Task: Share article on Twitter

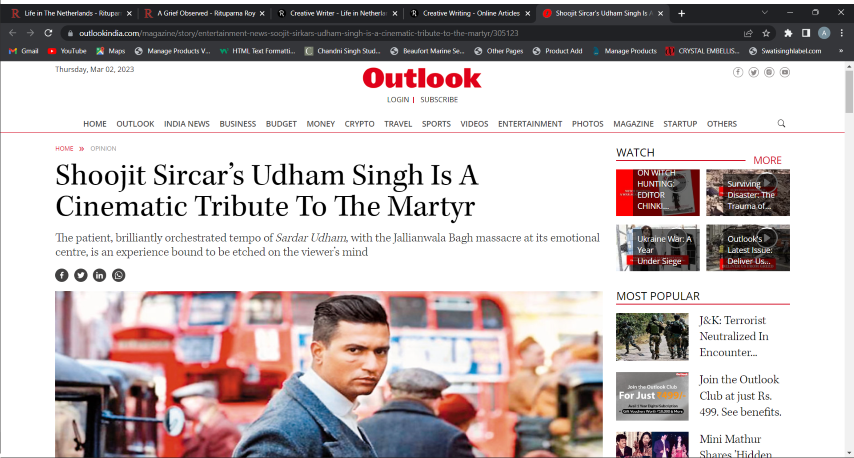Action: (81, 275)
